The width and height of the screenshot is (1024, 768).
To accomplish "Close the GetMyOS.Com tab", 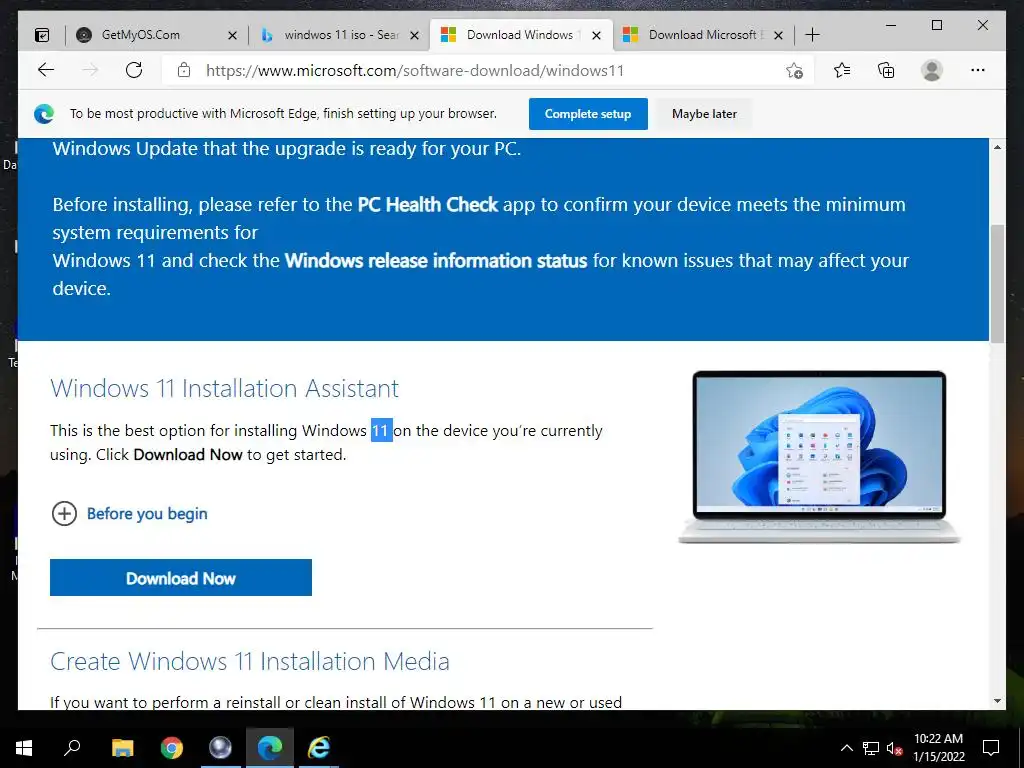I will click(232, 35).
